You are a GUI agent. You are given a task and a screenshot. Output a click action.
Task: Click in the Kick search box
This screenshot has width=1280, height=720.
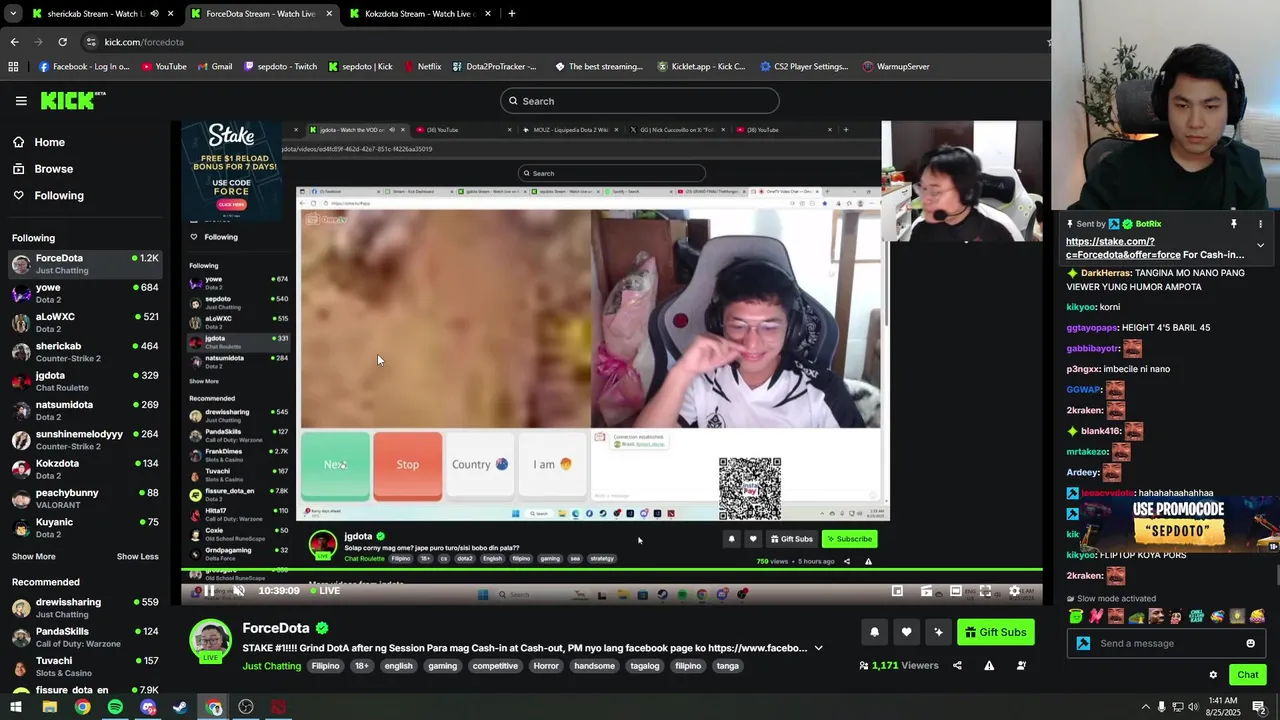point(640,101)
